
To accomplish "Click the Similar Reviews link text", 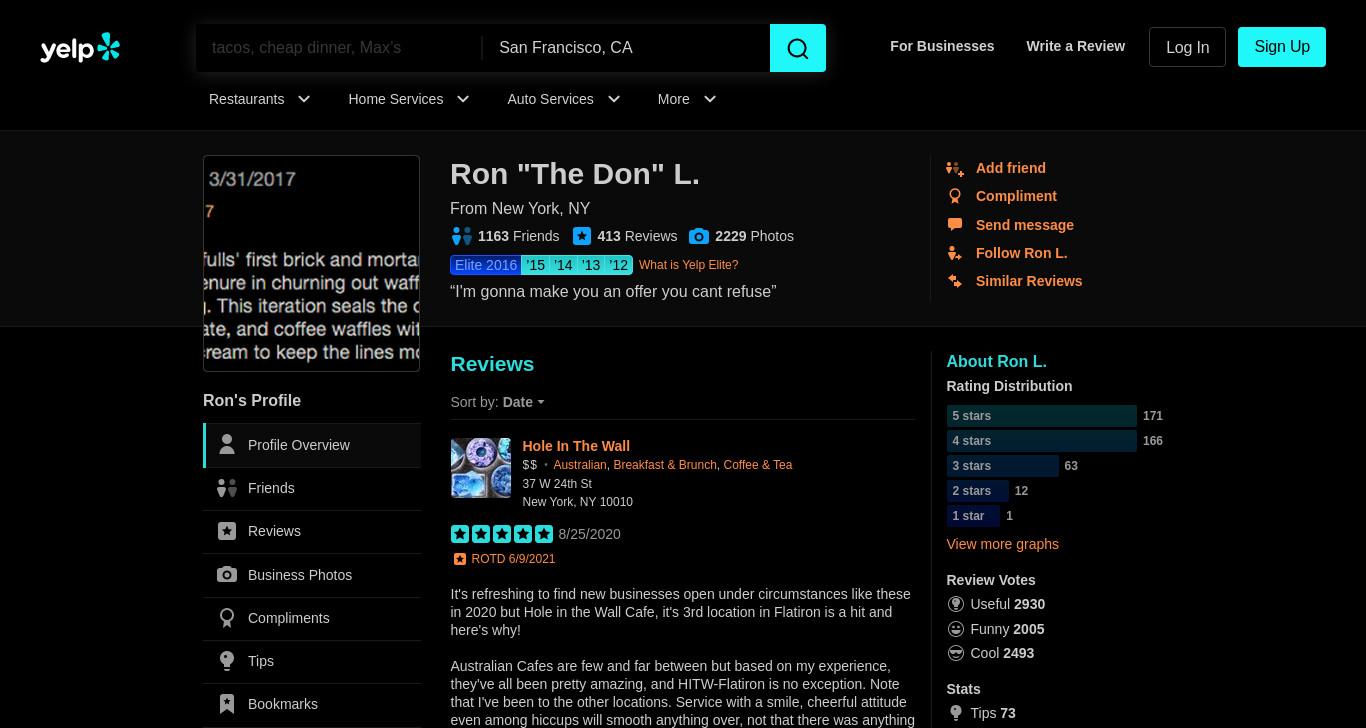I will (1029, 281).
